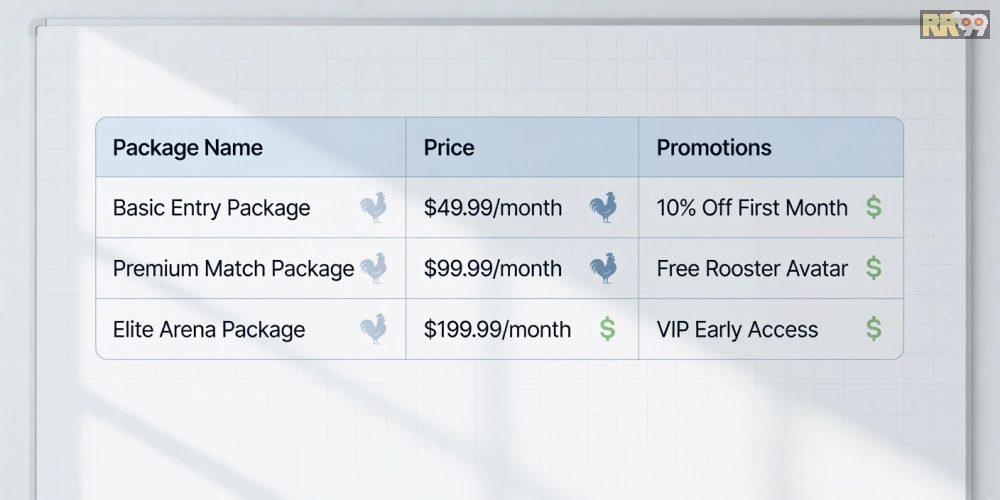
Task: Open the VIP Early Access promotion
Action: point(737,330)
